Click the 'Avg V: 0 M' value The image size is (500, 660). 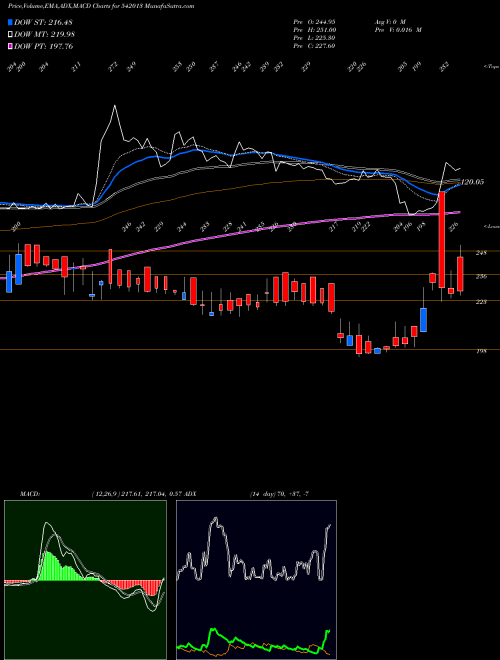[389, 21]
